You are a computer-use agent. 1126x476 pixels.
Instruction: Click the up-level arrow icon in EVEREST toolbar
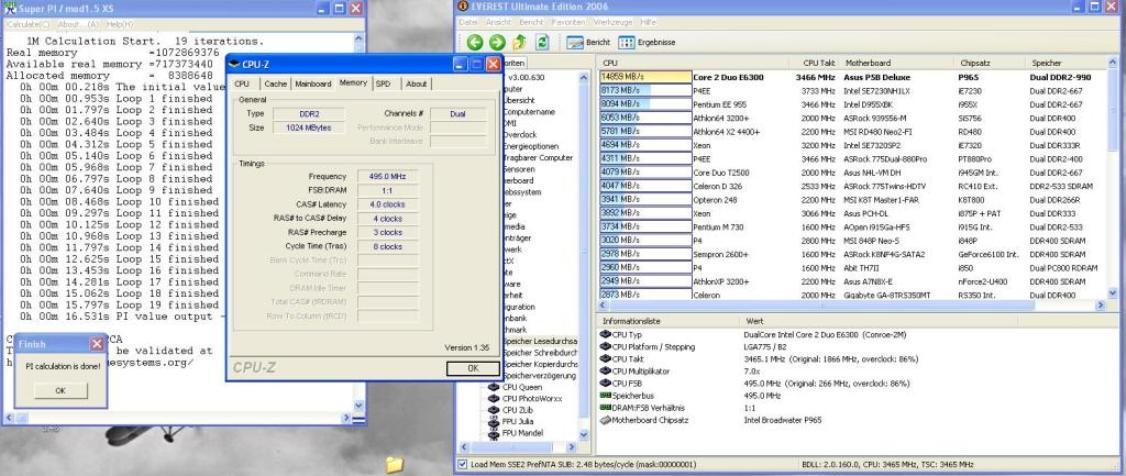point(519,42)
